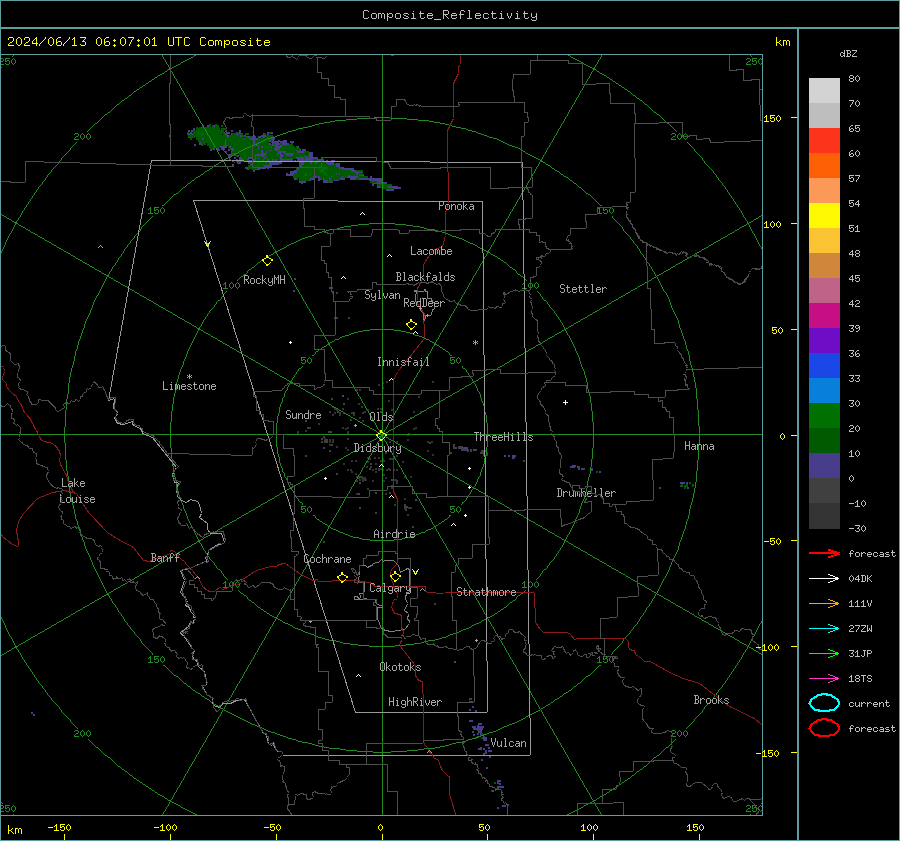Select the indigo 0–10 dBZ swatch
The height and width of the screenshot is (841, 900).
[x=824, y=465]
